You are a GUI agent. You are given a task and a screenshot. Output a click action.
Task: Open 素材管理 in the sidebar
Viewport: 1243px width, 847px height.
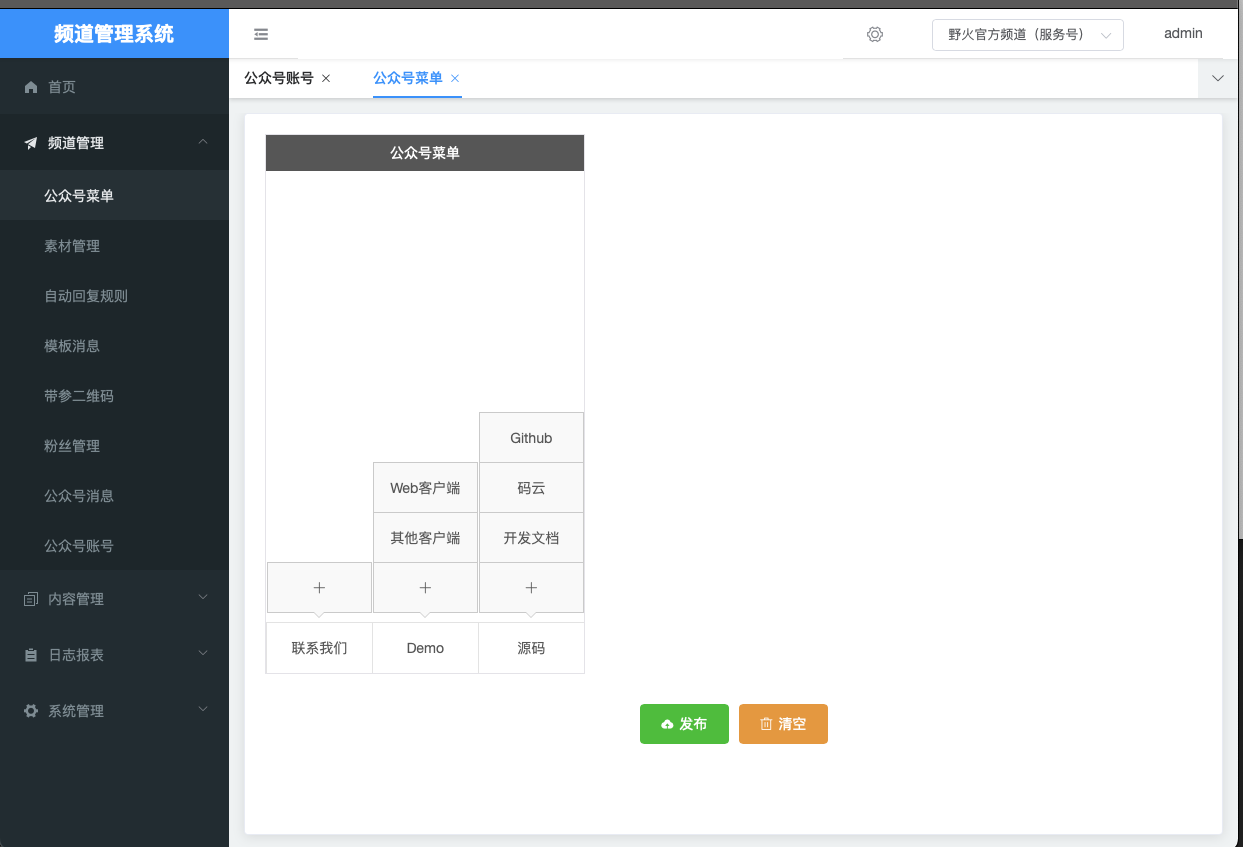[x=72, y=246]
